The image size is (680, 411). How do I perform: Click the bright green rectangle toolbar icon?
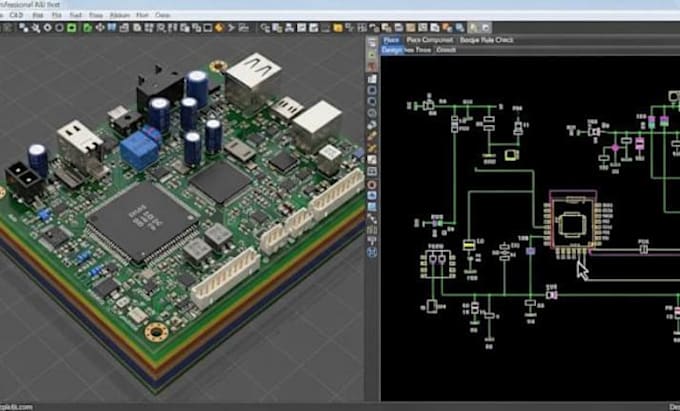coord(71,28)
